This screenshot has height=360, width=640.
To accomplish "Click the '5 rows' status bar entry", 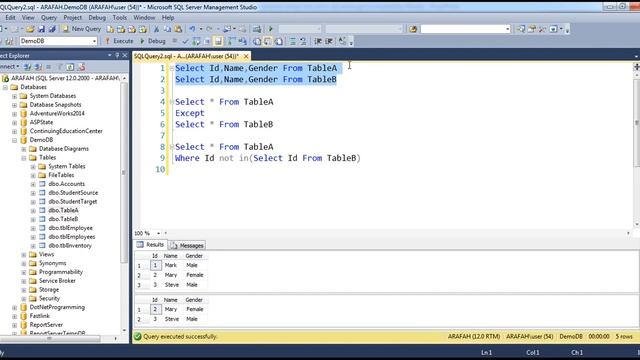I will click(x=624, y=337).
